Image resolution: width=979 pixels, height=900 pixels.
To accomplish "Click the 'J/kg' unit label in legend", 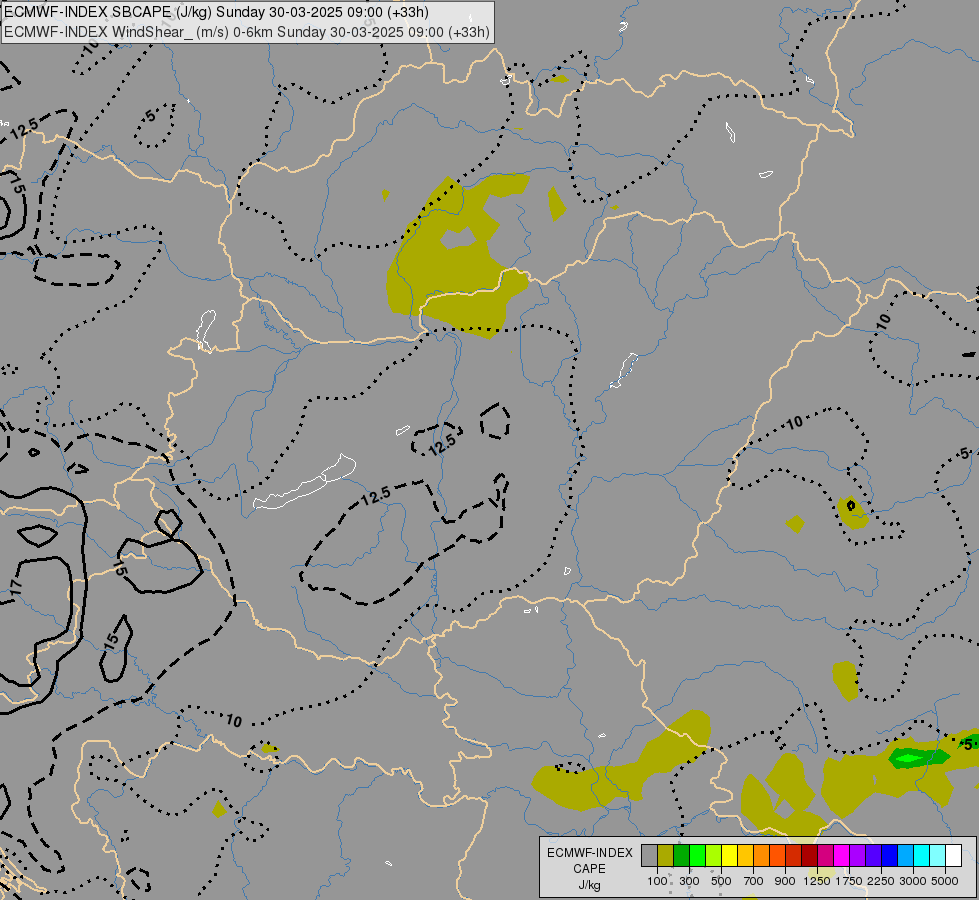I will coord(589,885).
